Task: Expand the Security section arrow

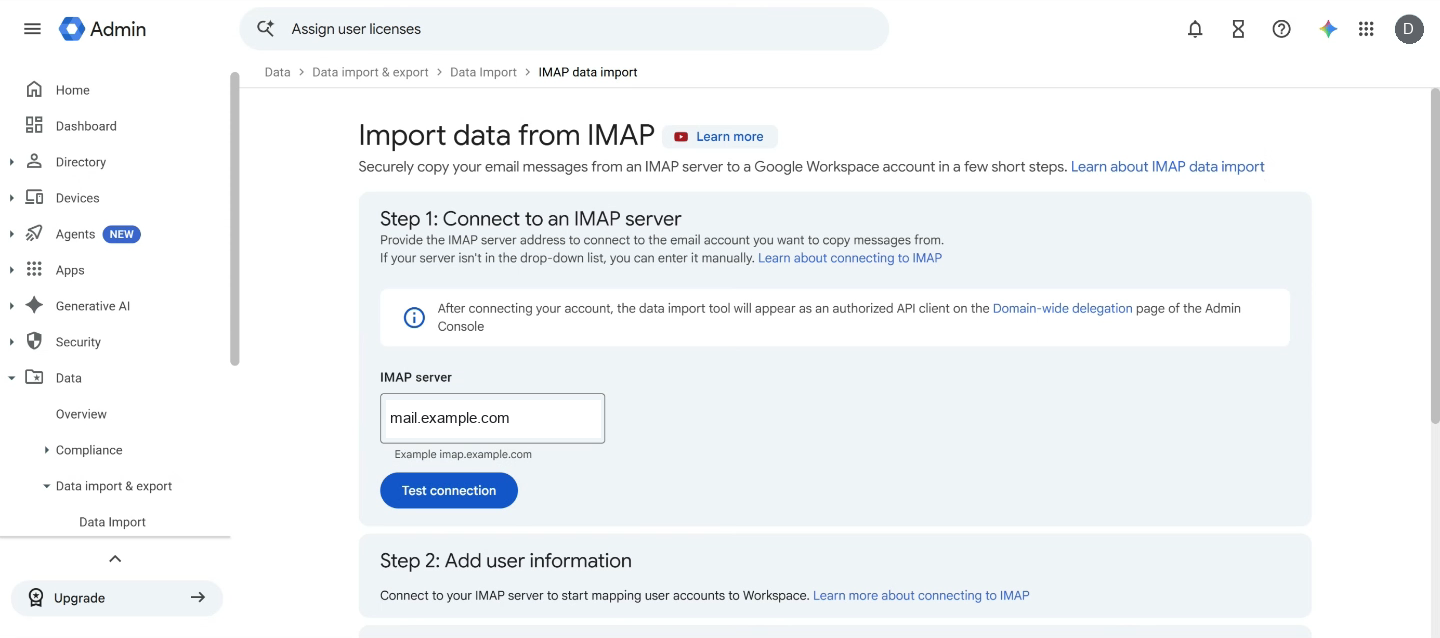Action: click(11, 342)
